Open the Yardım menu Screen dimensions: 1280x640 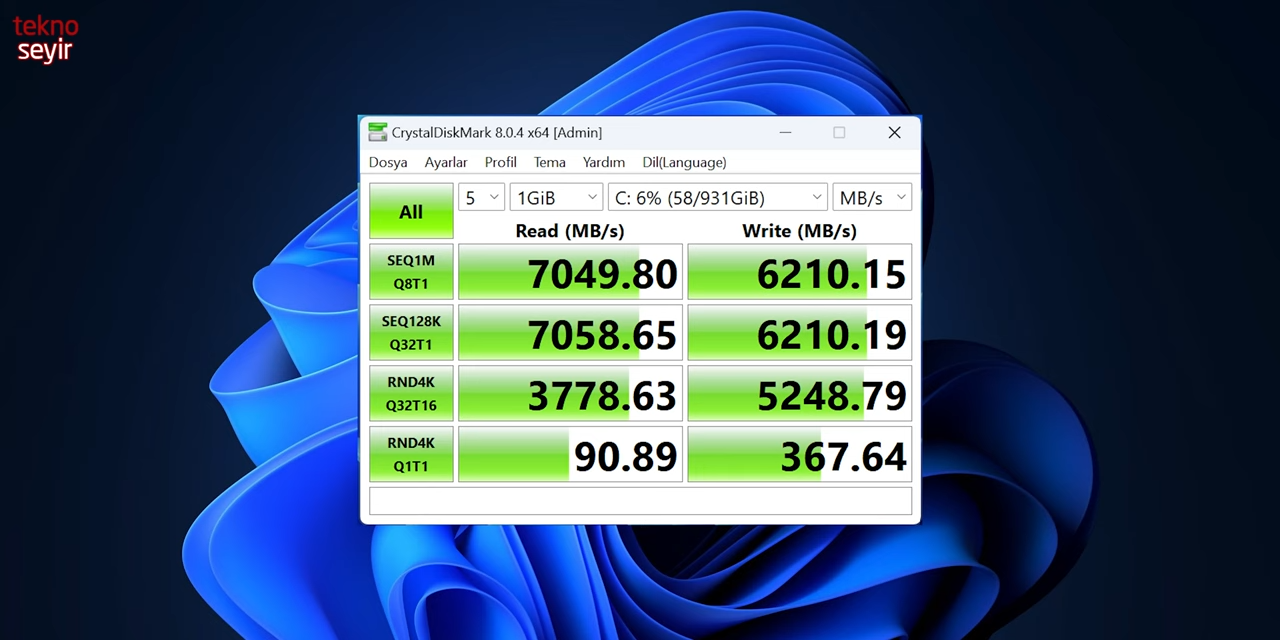tap(604, 162)
